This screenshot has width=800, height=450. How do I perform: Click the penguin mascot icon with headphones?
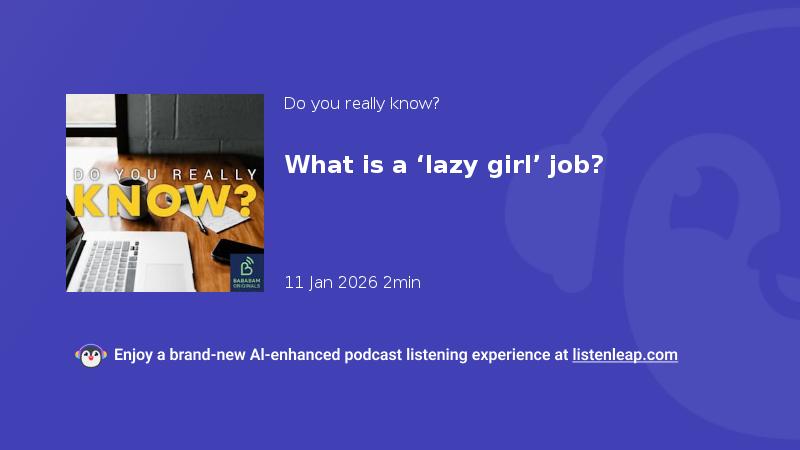[x=91, y=356]
